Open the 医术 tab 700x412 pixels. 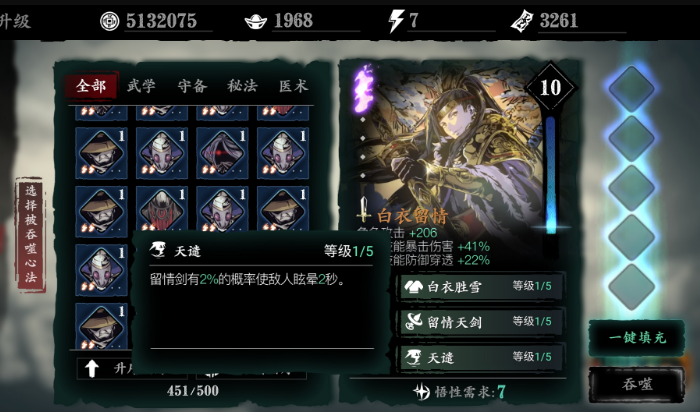293,85
